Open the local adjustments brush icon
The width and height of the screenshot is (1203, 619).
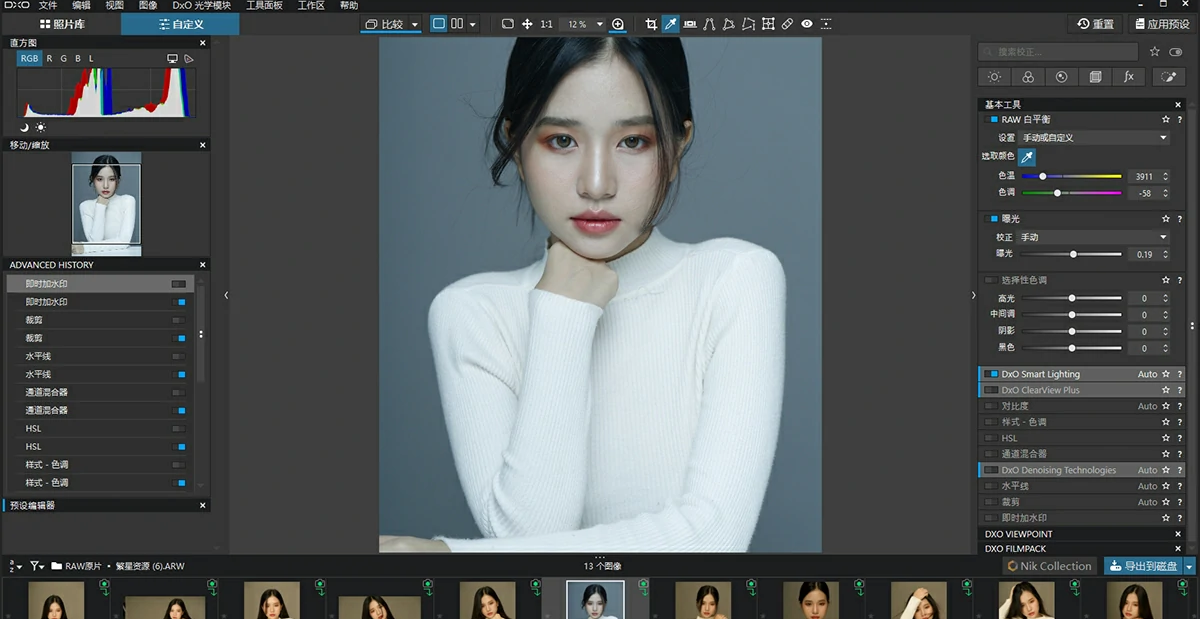(1168, 77)
